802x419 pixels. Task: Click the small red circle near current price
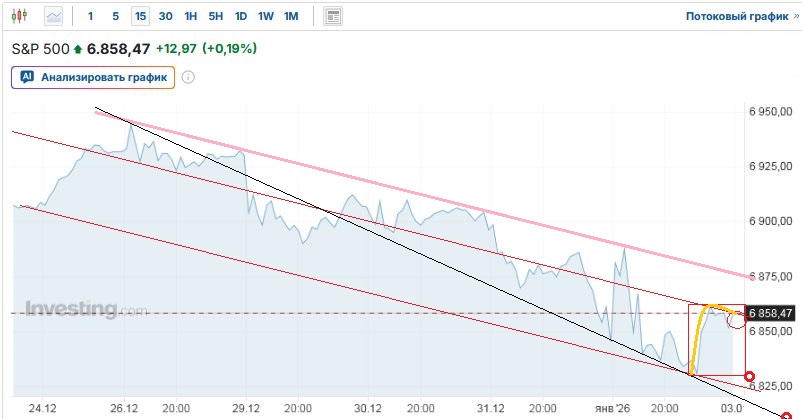[x=735, y=321]
